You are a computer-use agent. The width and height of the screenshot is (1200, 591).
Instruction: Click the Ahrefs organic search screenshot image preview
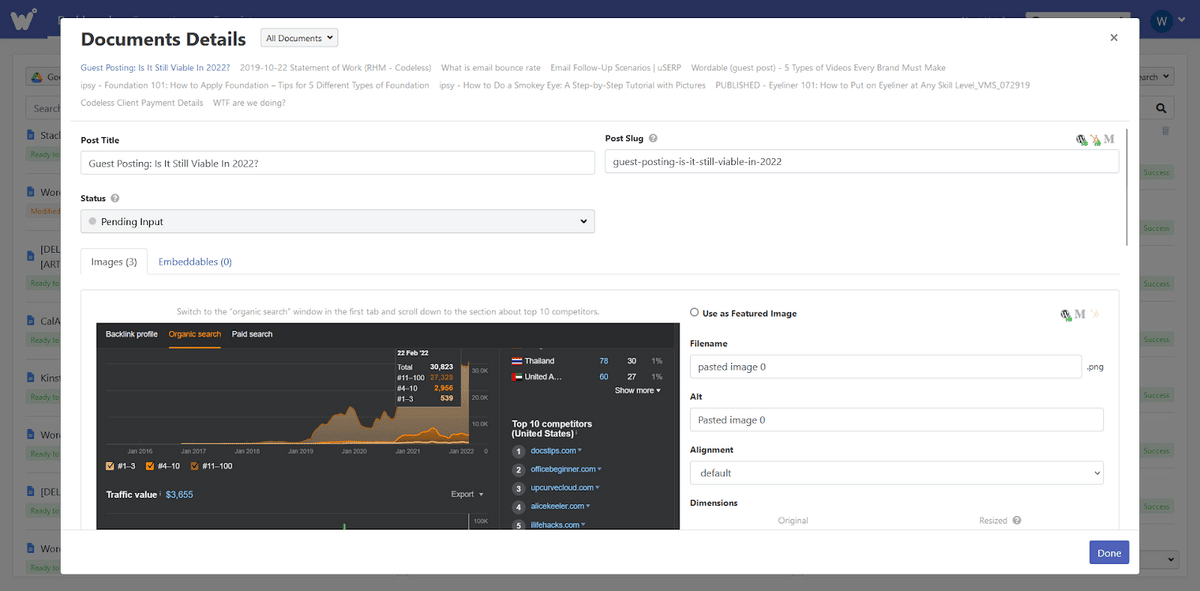coord(388,427)
